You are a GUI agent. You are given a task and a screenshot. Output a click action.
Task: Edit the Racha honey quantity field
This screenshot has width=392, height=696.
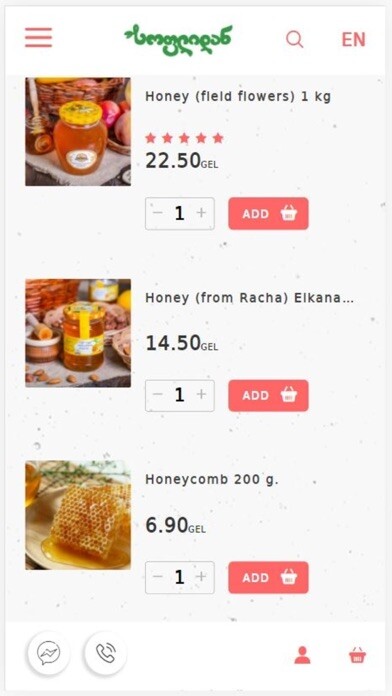pyautogui.click(x=179, y=395)
